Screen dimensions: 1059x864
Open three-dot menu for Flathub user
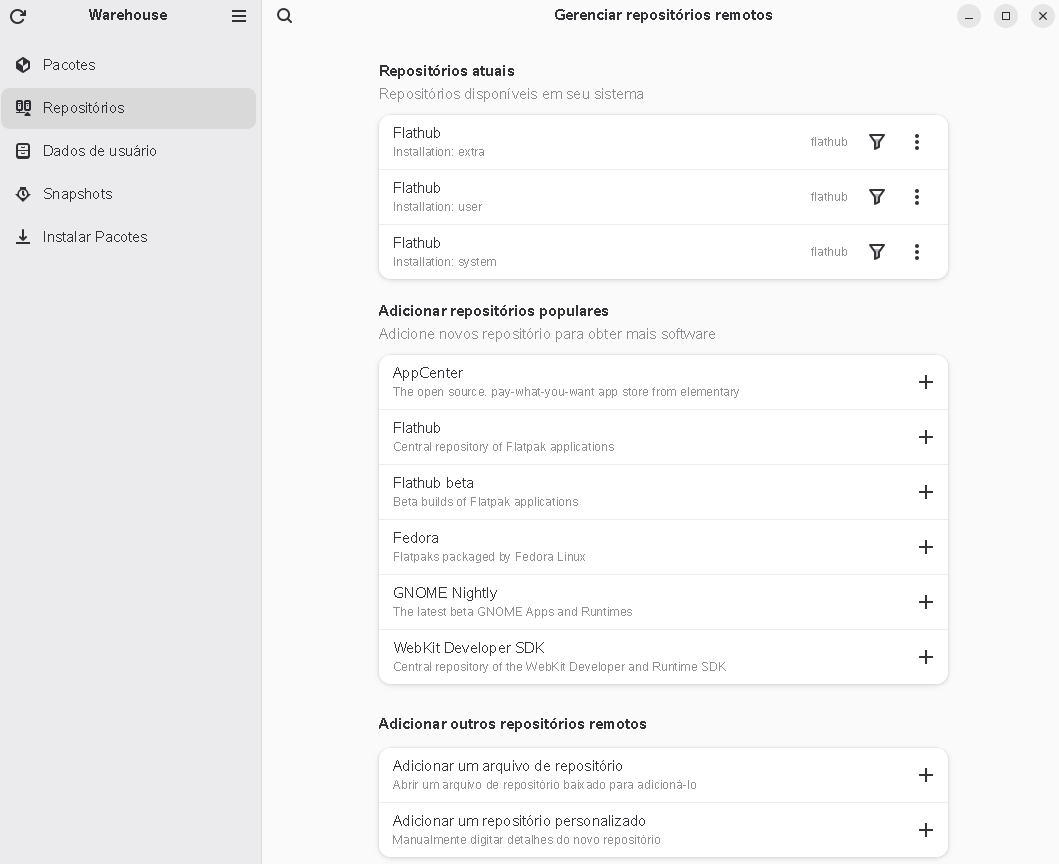pos(917,197)
